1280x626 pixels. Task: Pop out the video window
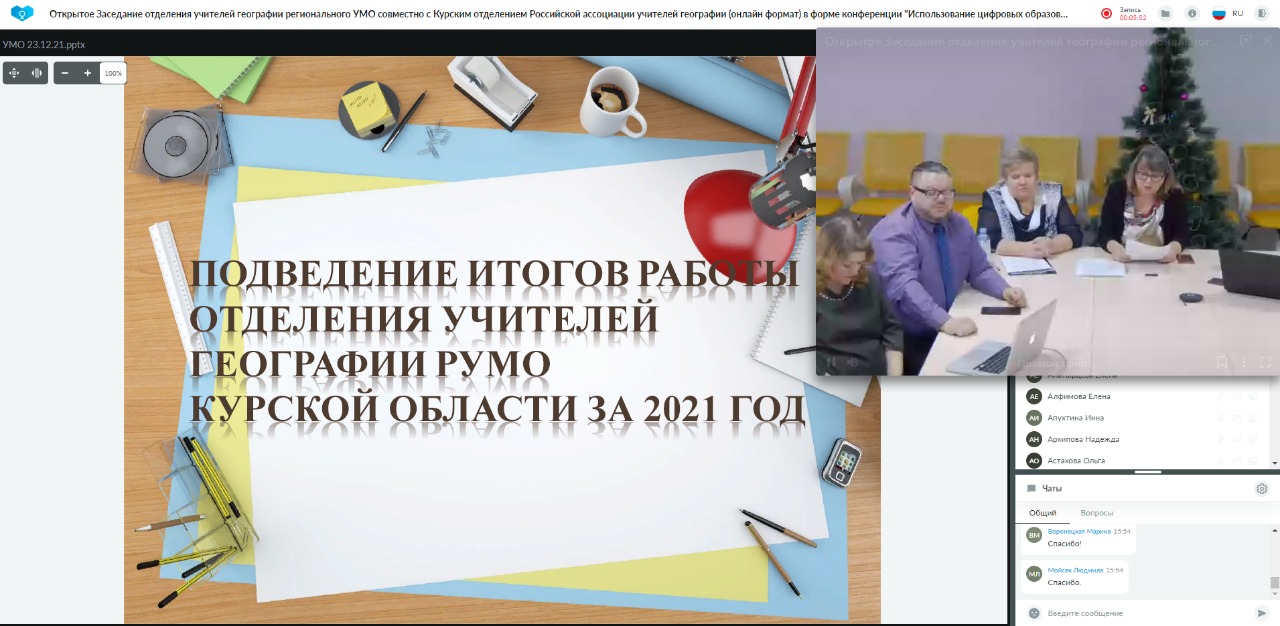pyautogui.click(x=1245, y=41)
